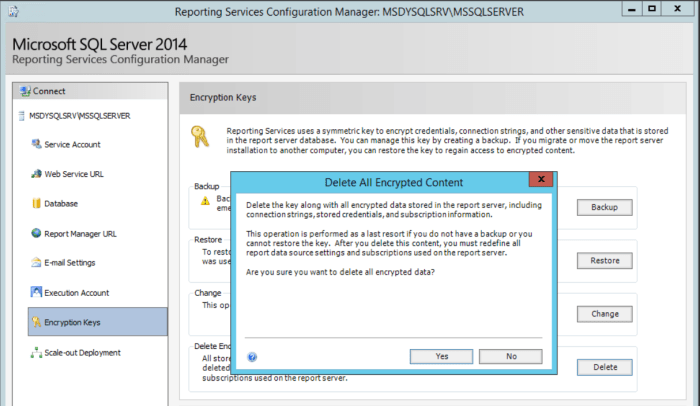Click the Execution Account icon
Screen dimensions: 700x406
tap(36, 292)
